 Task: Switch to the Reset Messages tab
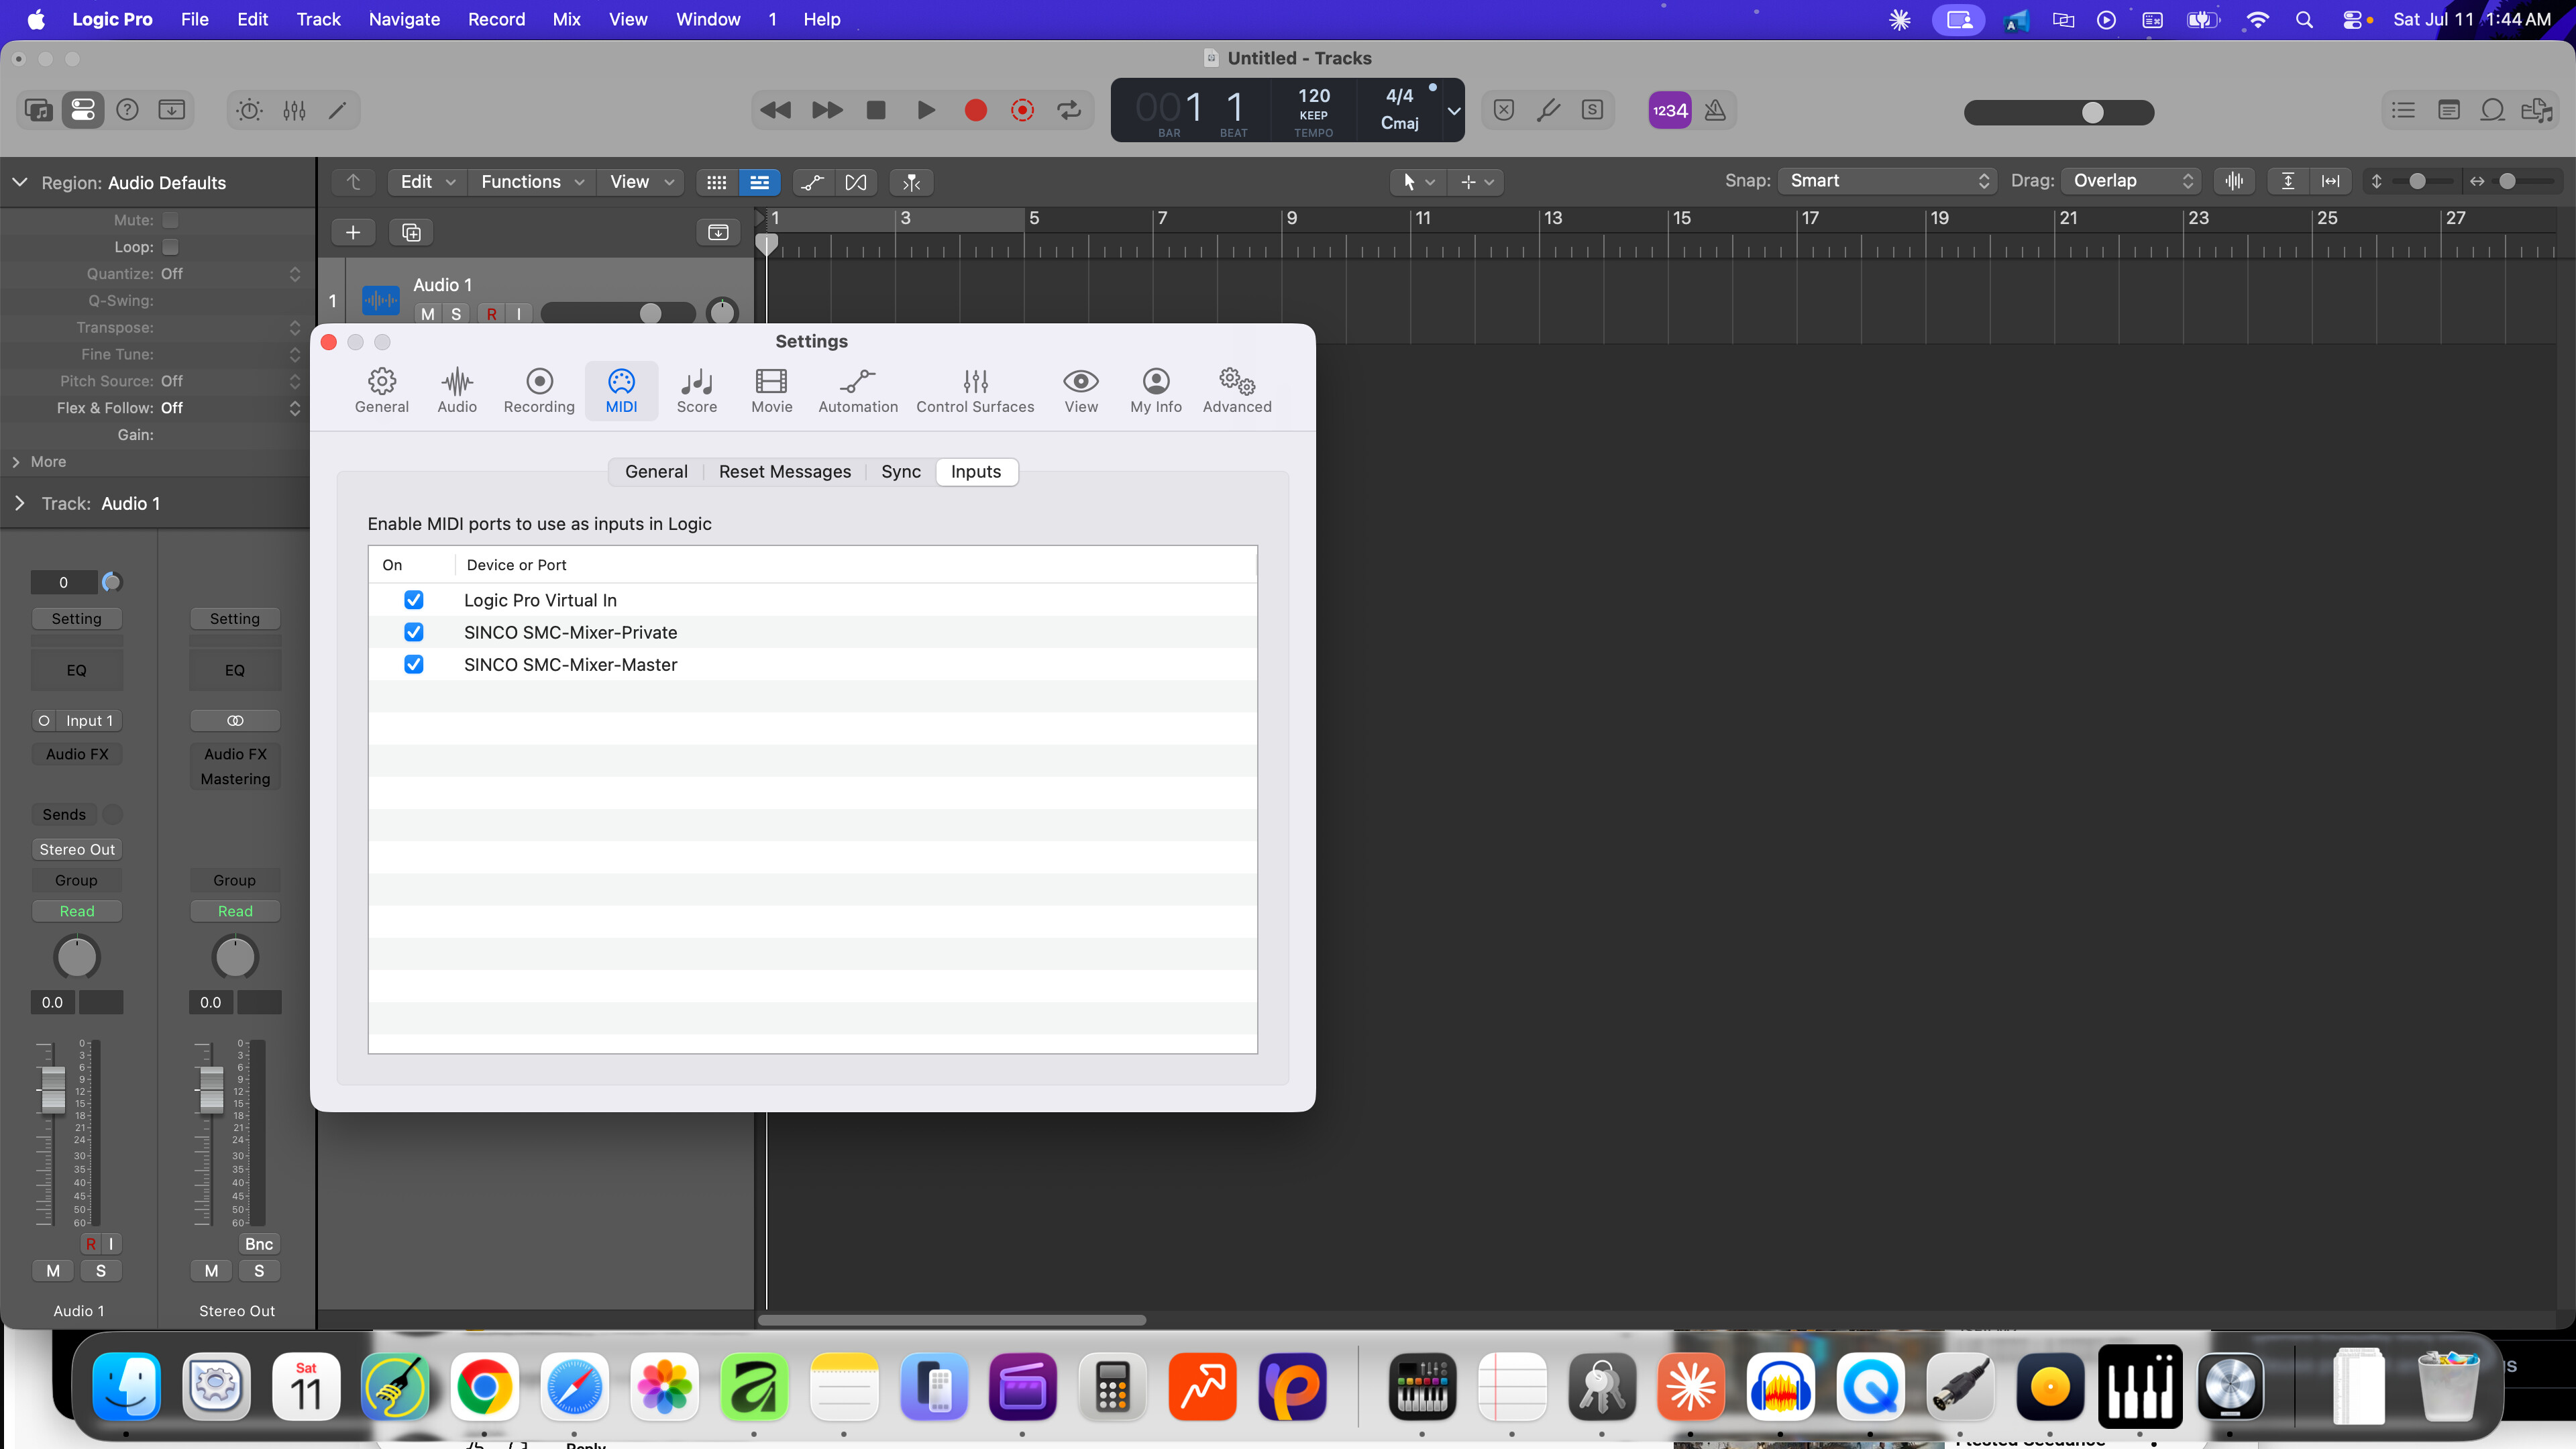point(785,472)
